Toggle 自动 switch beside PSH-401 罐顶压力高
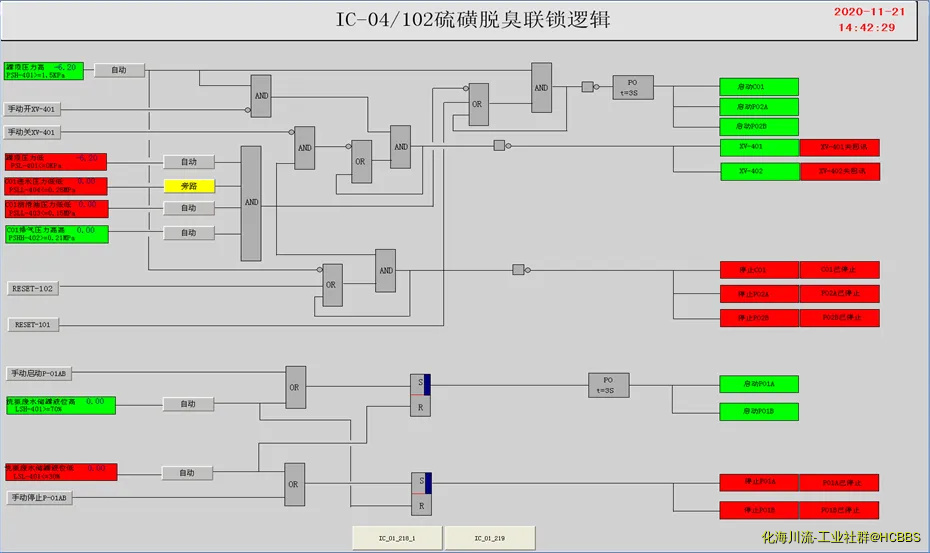The image size is (930, 553). pos(119,70)
